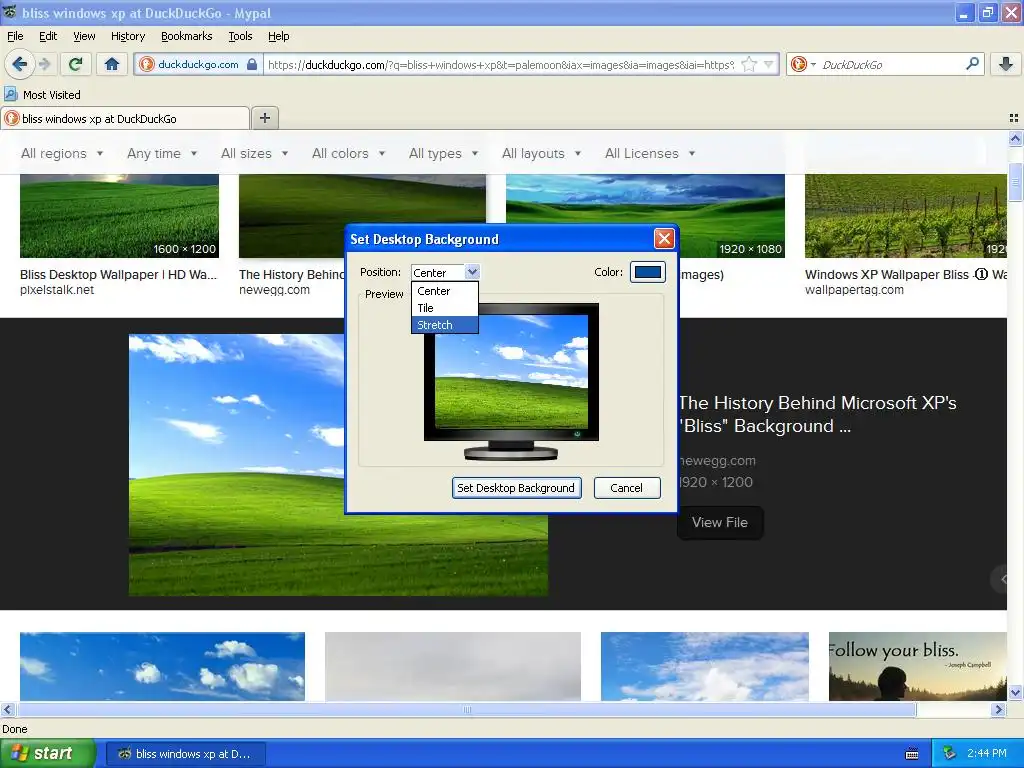
Task: Switch to the bliss windows xp tab
Action: point(125,118)
